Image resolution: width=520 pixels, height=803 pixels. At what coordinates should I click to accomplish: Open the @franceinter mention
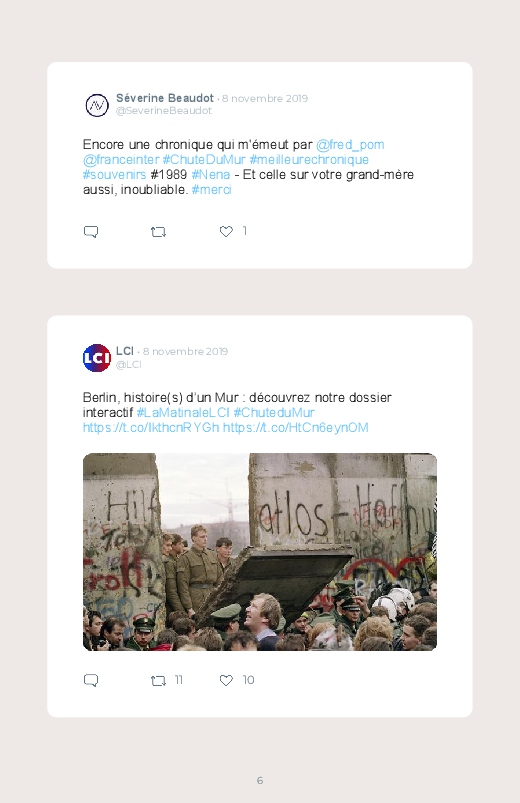121,160
